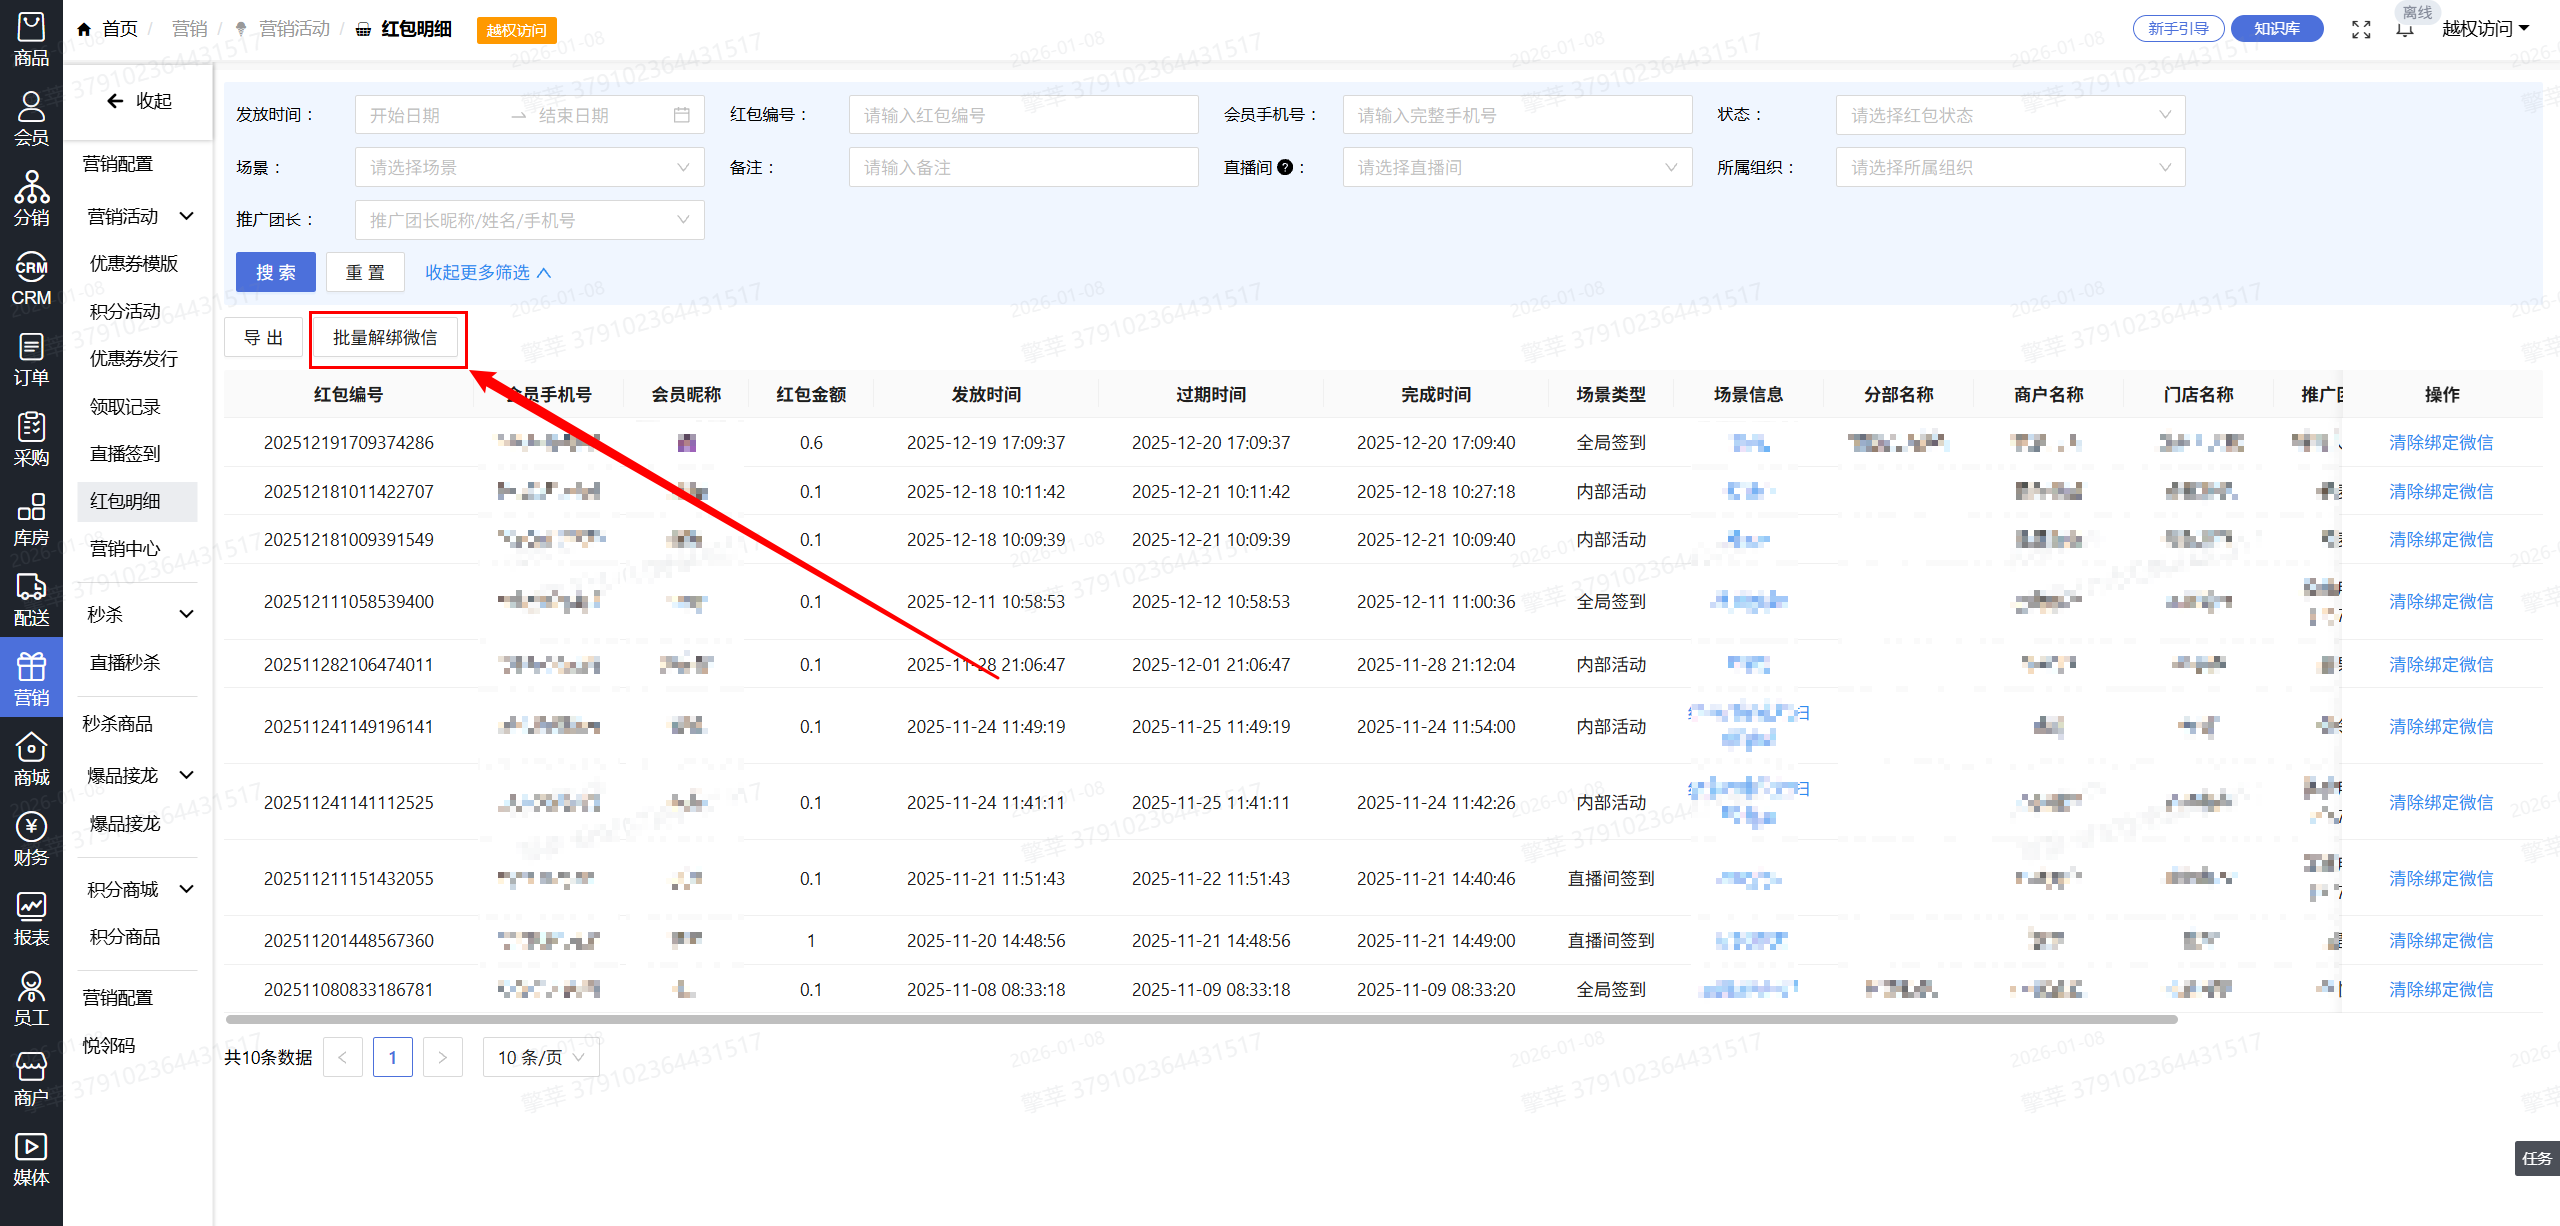Image resolution: width=2560 pixels, height=1226 pixels.
Task: Open the 商品 sidebar icon
Action: (x=31, y=40)
